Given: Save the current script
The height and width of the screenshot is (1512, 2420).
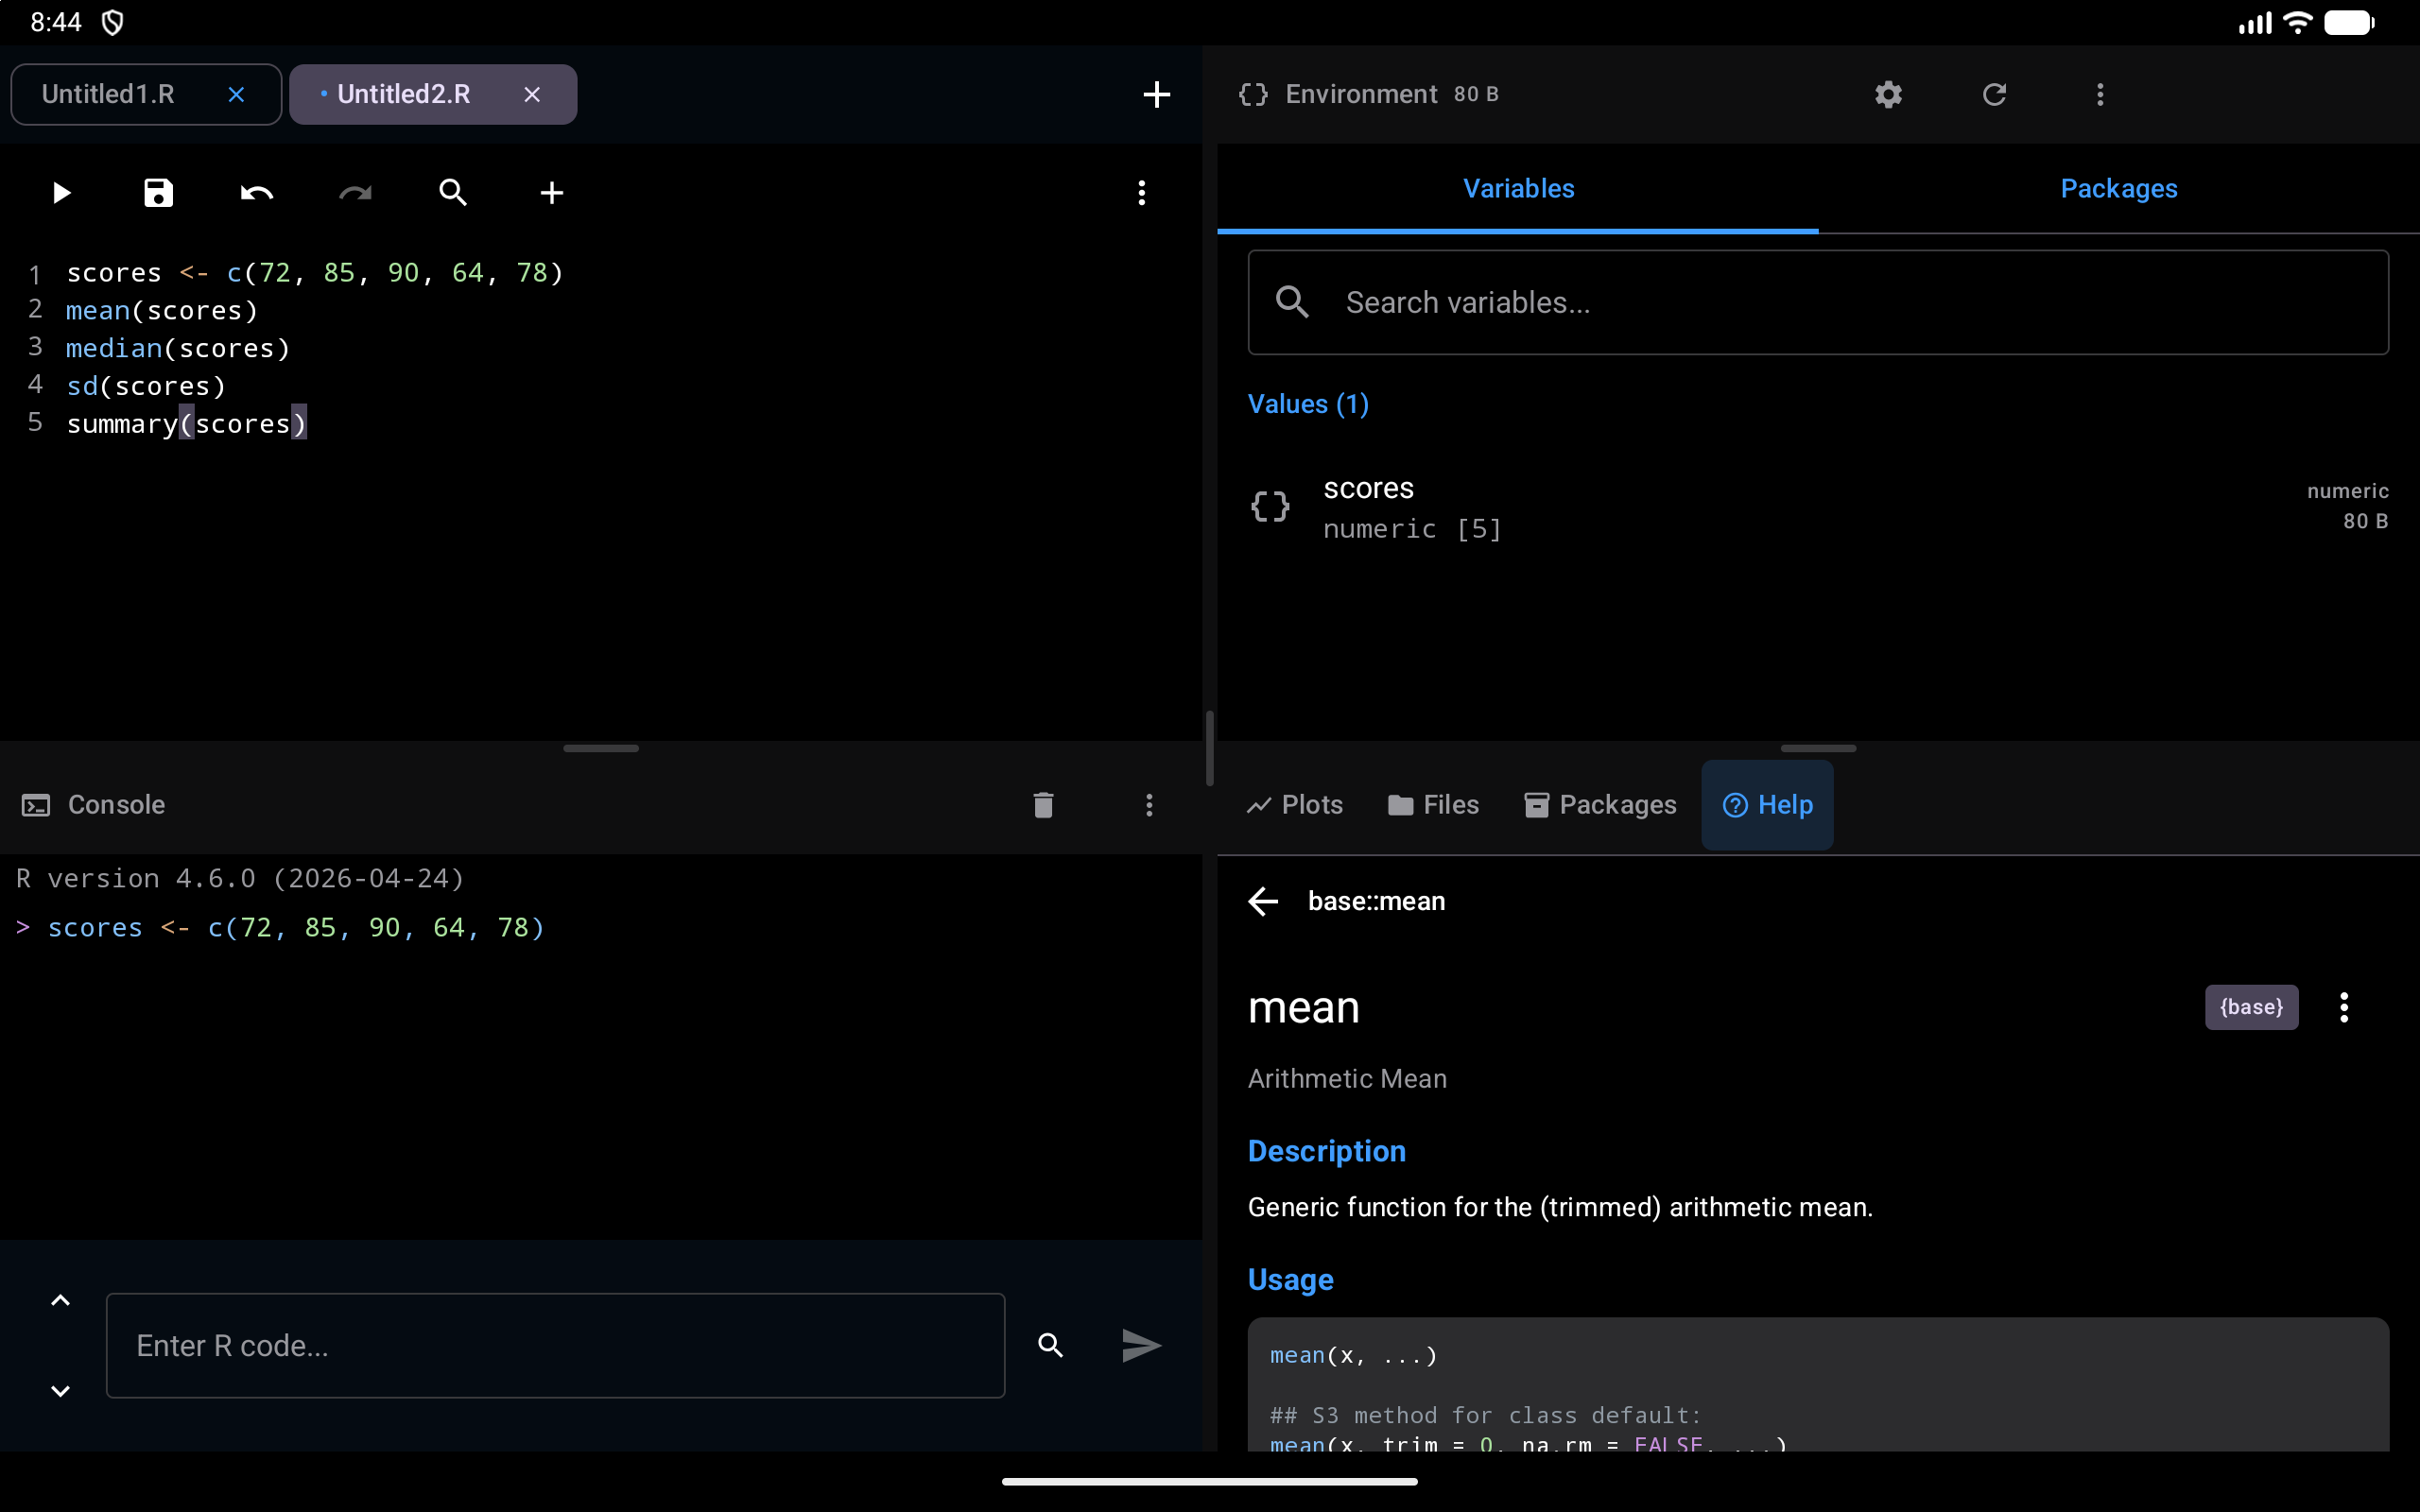Looking at the screenshot, I should coord(158,193).
